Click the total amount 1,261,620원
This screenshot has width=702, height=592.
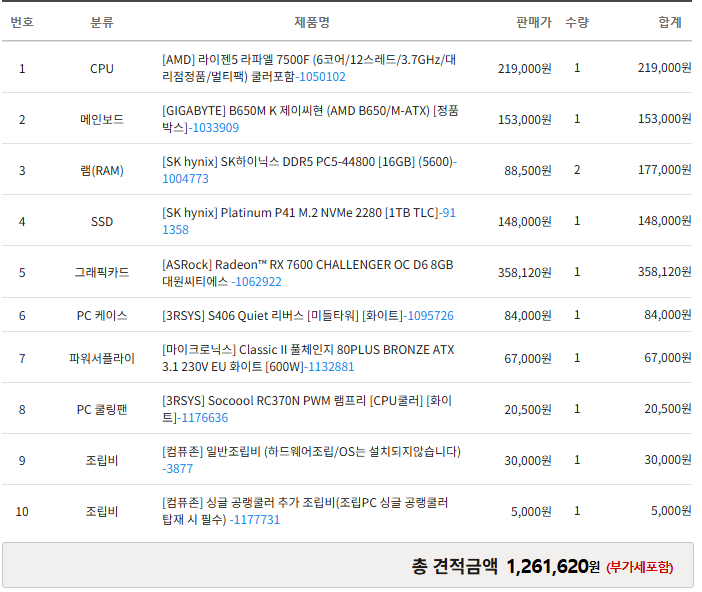pyautogui.click(x=553, y=566)
